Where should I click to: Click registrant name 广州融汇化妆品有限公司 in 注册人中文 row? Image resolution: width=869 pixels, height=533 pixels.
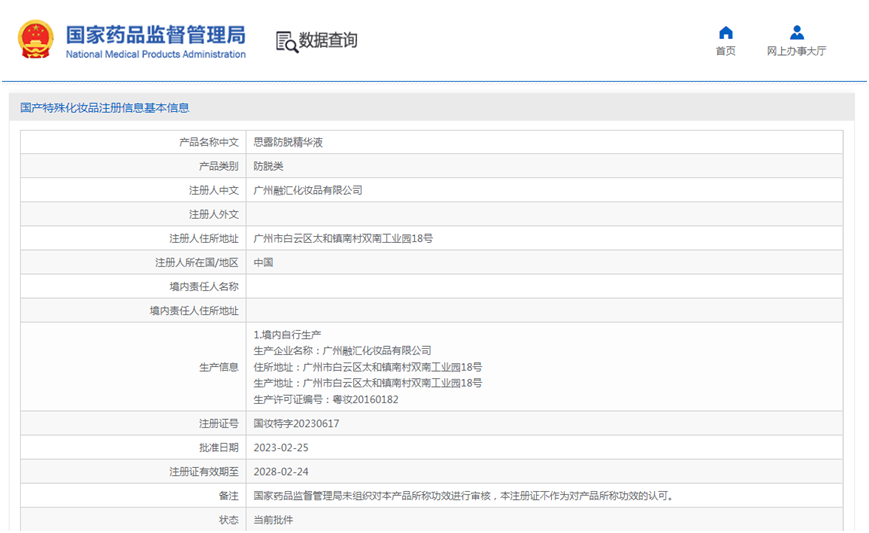point(308,190)
